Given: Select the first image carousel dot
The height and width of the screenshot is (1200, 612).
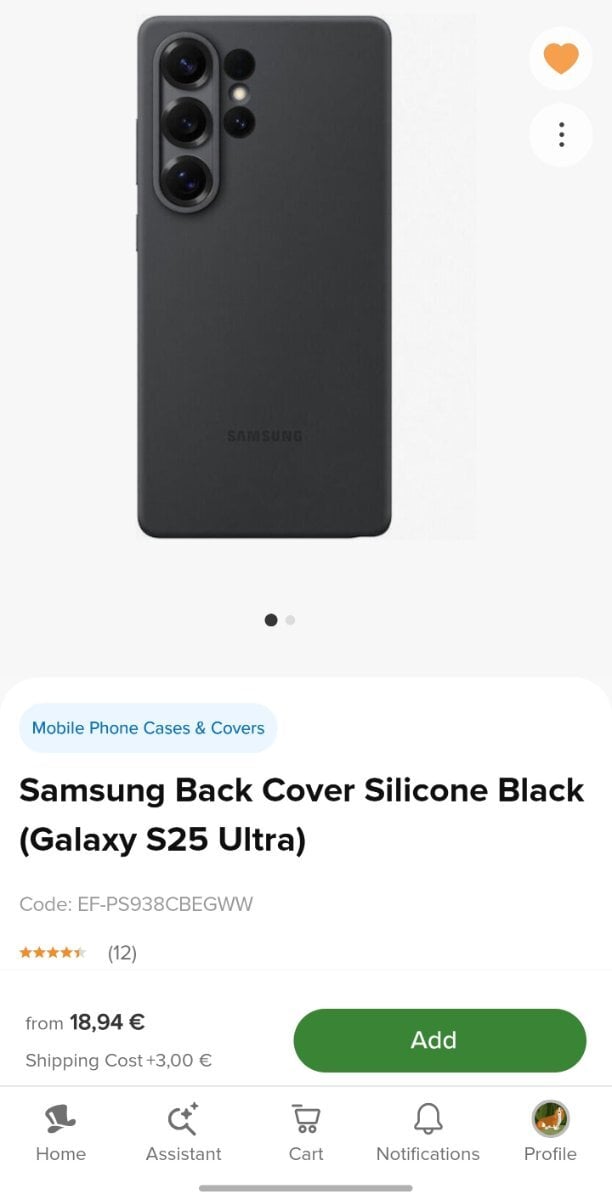Looking at the screenshot, I should (x=271, y=620).
